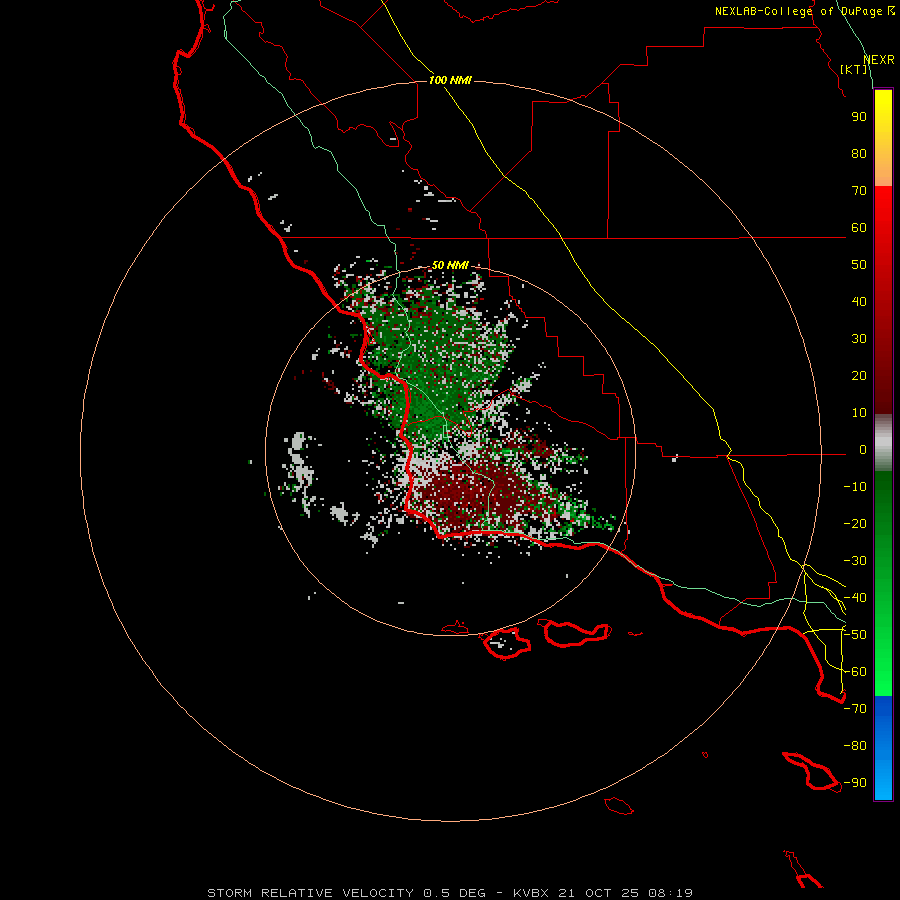Click the '-40' value on the velocity scale

tap(855, 598)
